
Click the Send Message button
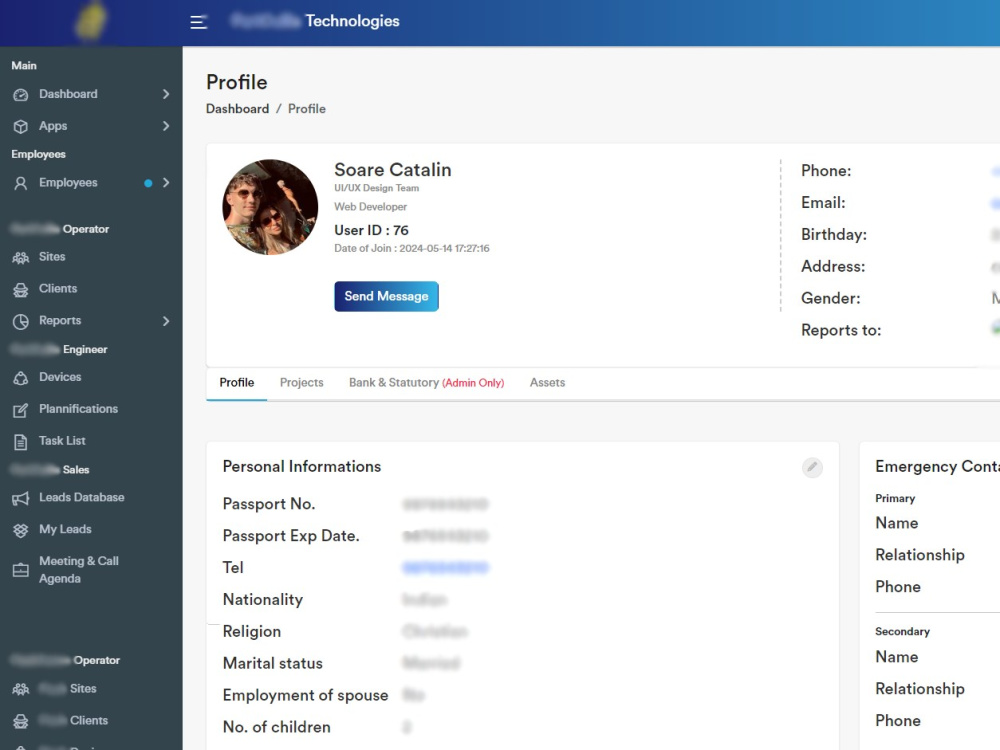tap(386, 297)
